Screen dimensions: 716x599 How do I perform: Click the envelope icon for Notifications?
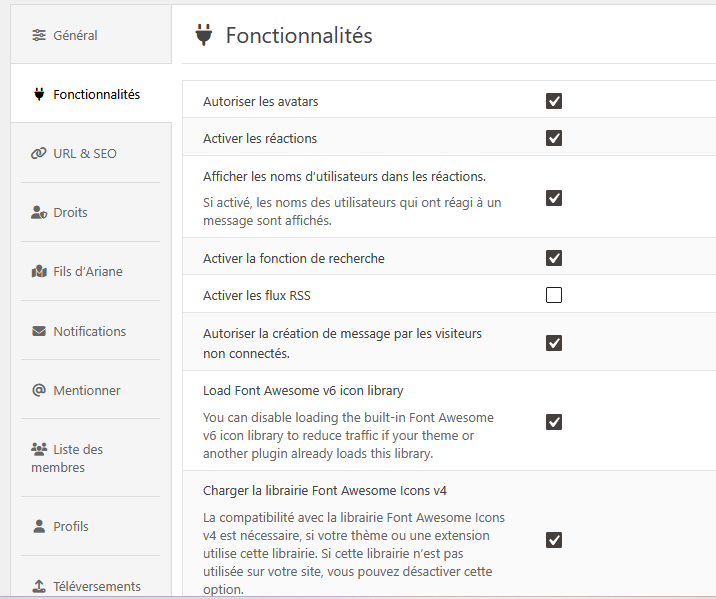click(x=39, y=331)
